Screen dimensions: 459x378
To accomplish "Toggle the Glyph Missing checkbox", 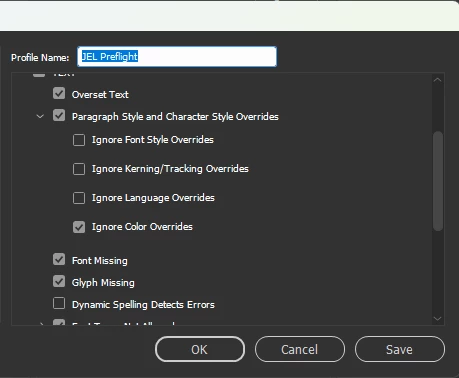I will tap(59, 281).
